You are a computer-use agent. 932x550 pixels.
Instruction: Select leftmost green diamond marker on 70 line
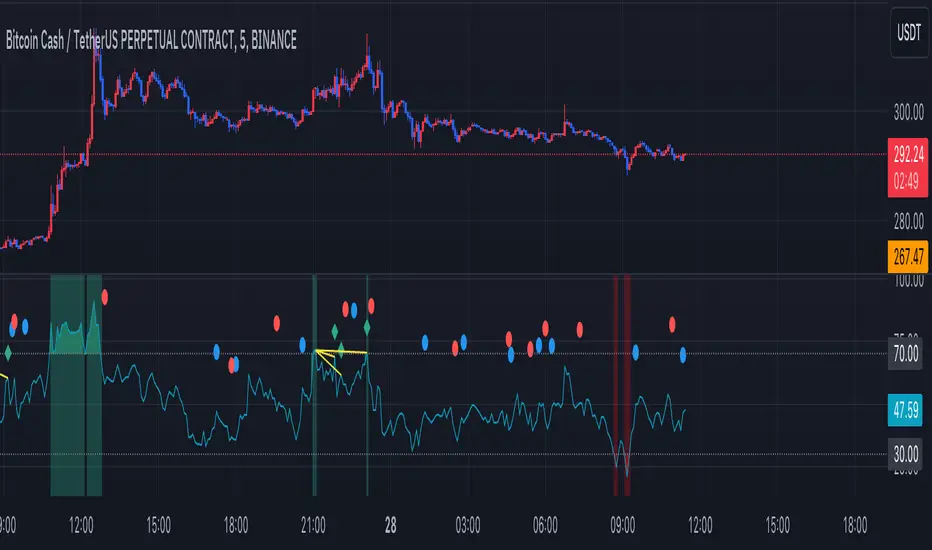(8, 353)
